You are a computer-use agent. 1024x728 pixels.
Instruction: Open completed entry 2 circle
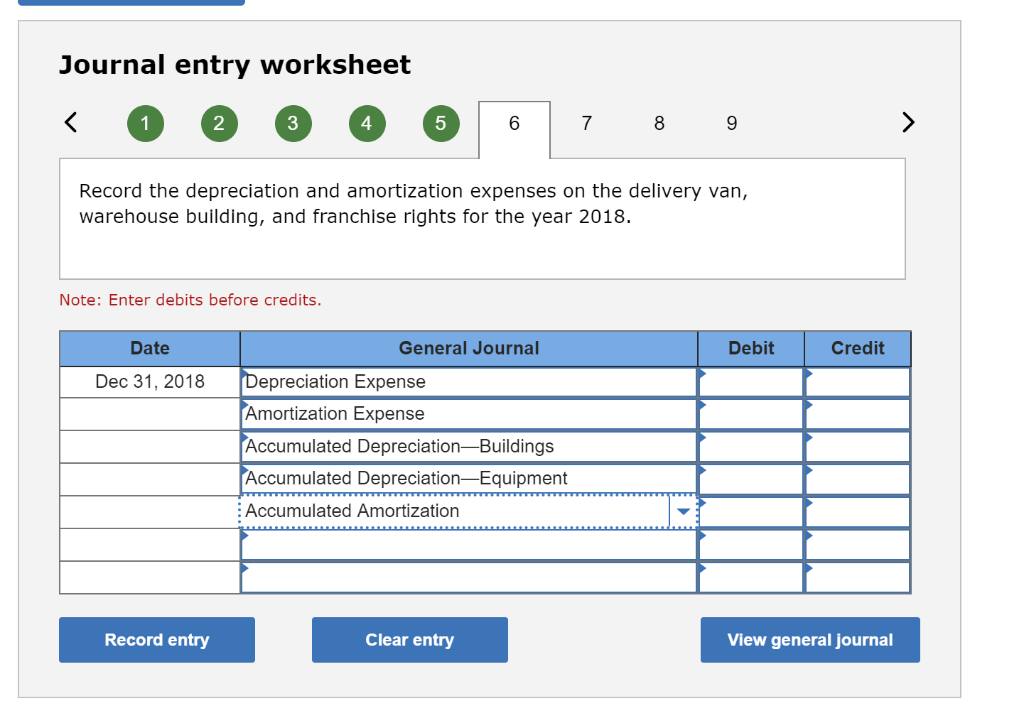(219, 123)
